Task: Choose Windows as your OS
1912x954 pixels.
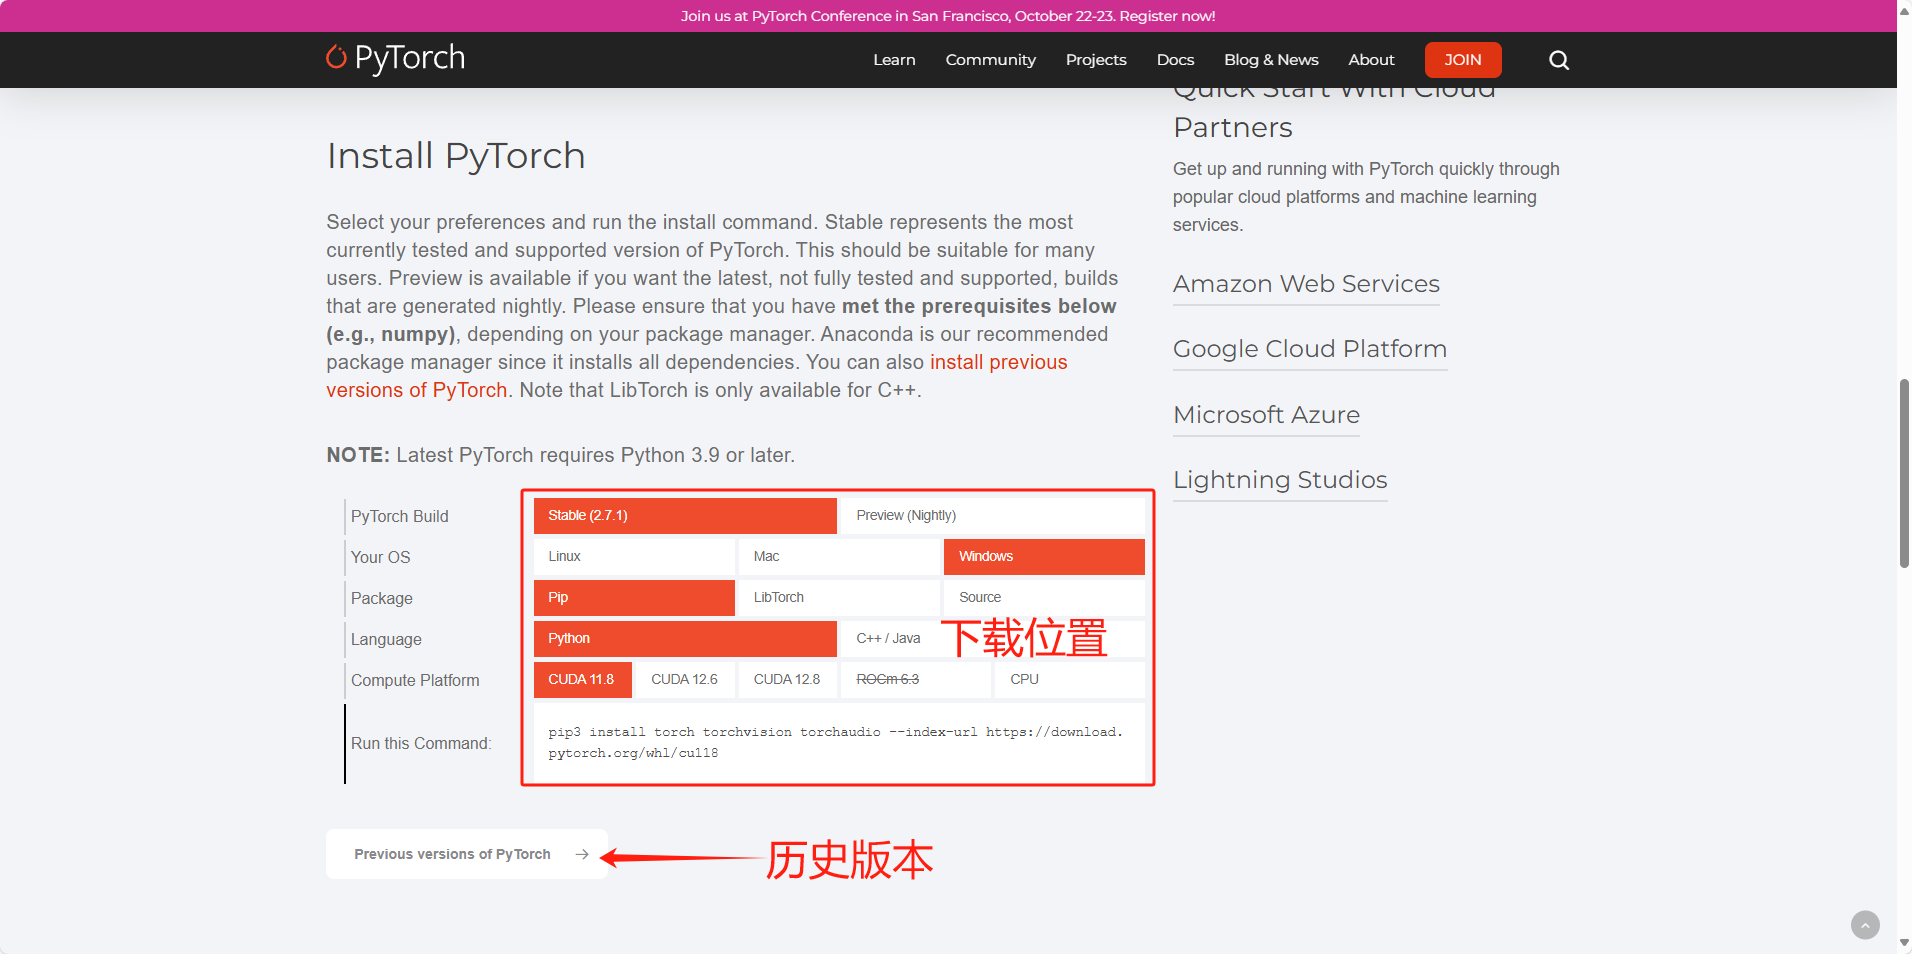Action: point(1044,557)
